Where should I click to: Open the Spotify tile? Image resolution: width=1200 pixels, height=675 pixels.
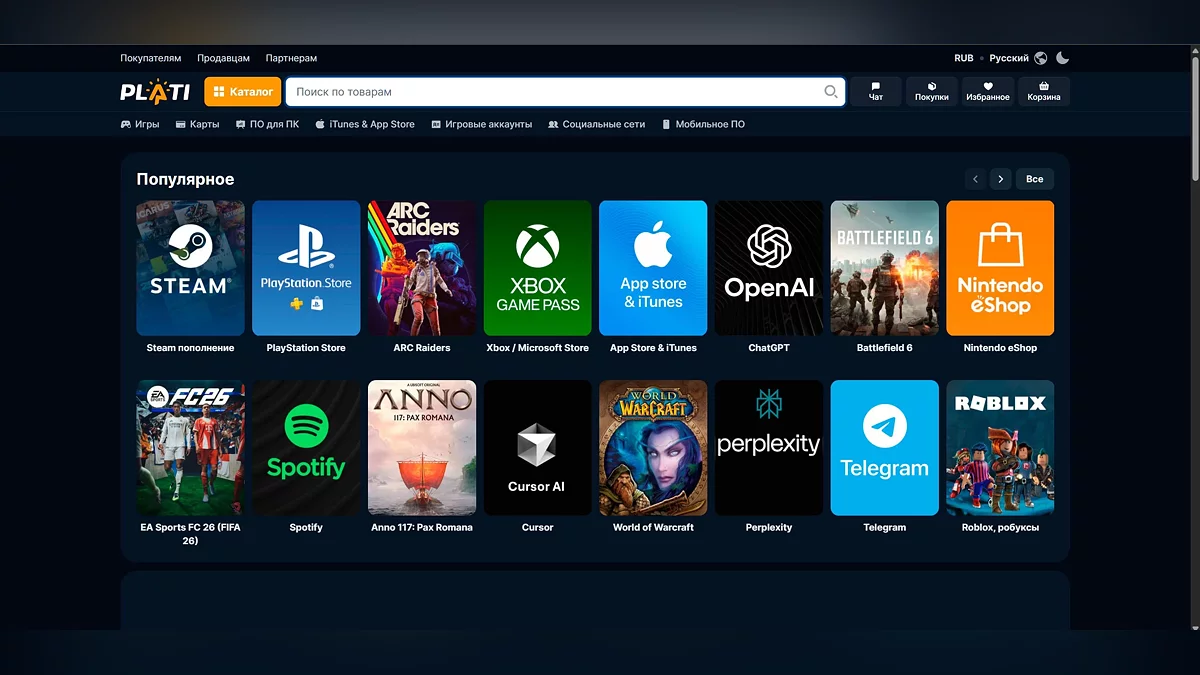click(x=306, y=448)
